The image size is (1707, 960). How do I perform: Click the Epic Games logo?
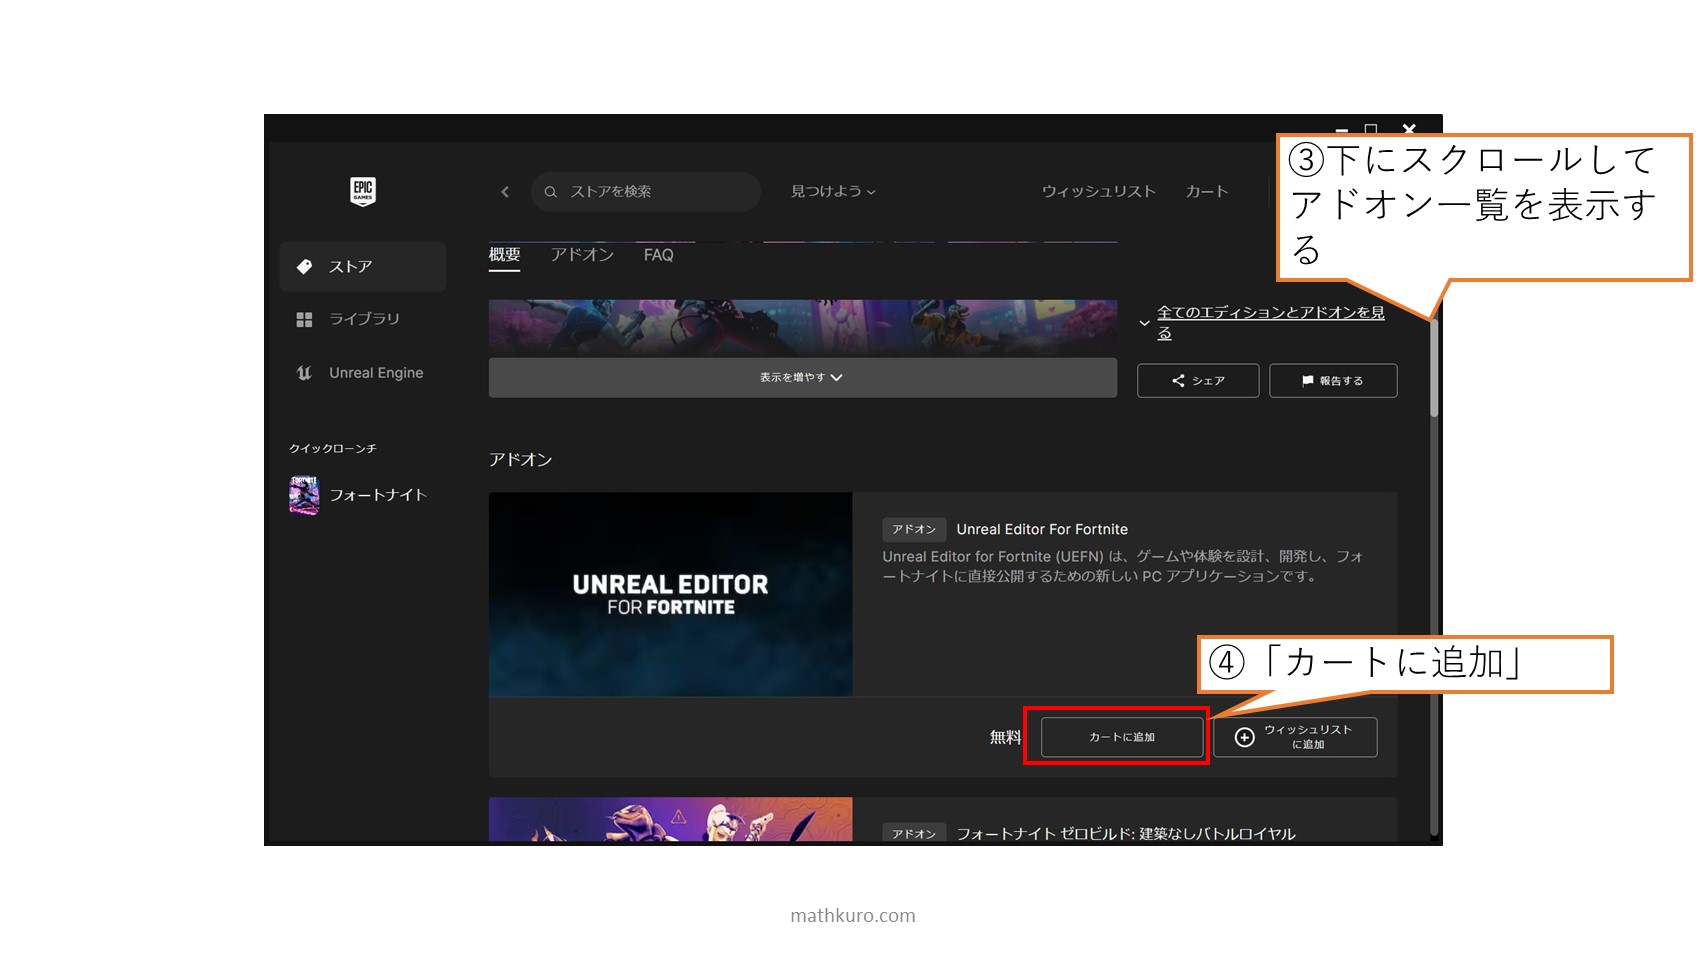coord(363,191)
